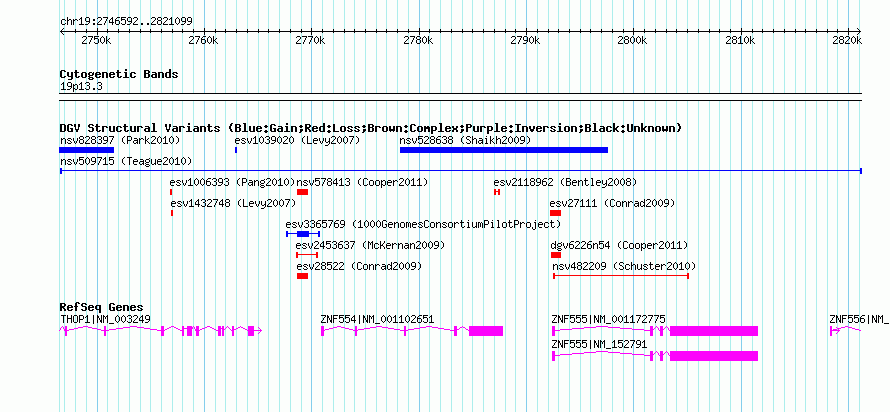Click the 2800k ruler tick label
890x412 pixels.
click(x=632, y=41)
